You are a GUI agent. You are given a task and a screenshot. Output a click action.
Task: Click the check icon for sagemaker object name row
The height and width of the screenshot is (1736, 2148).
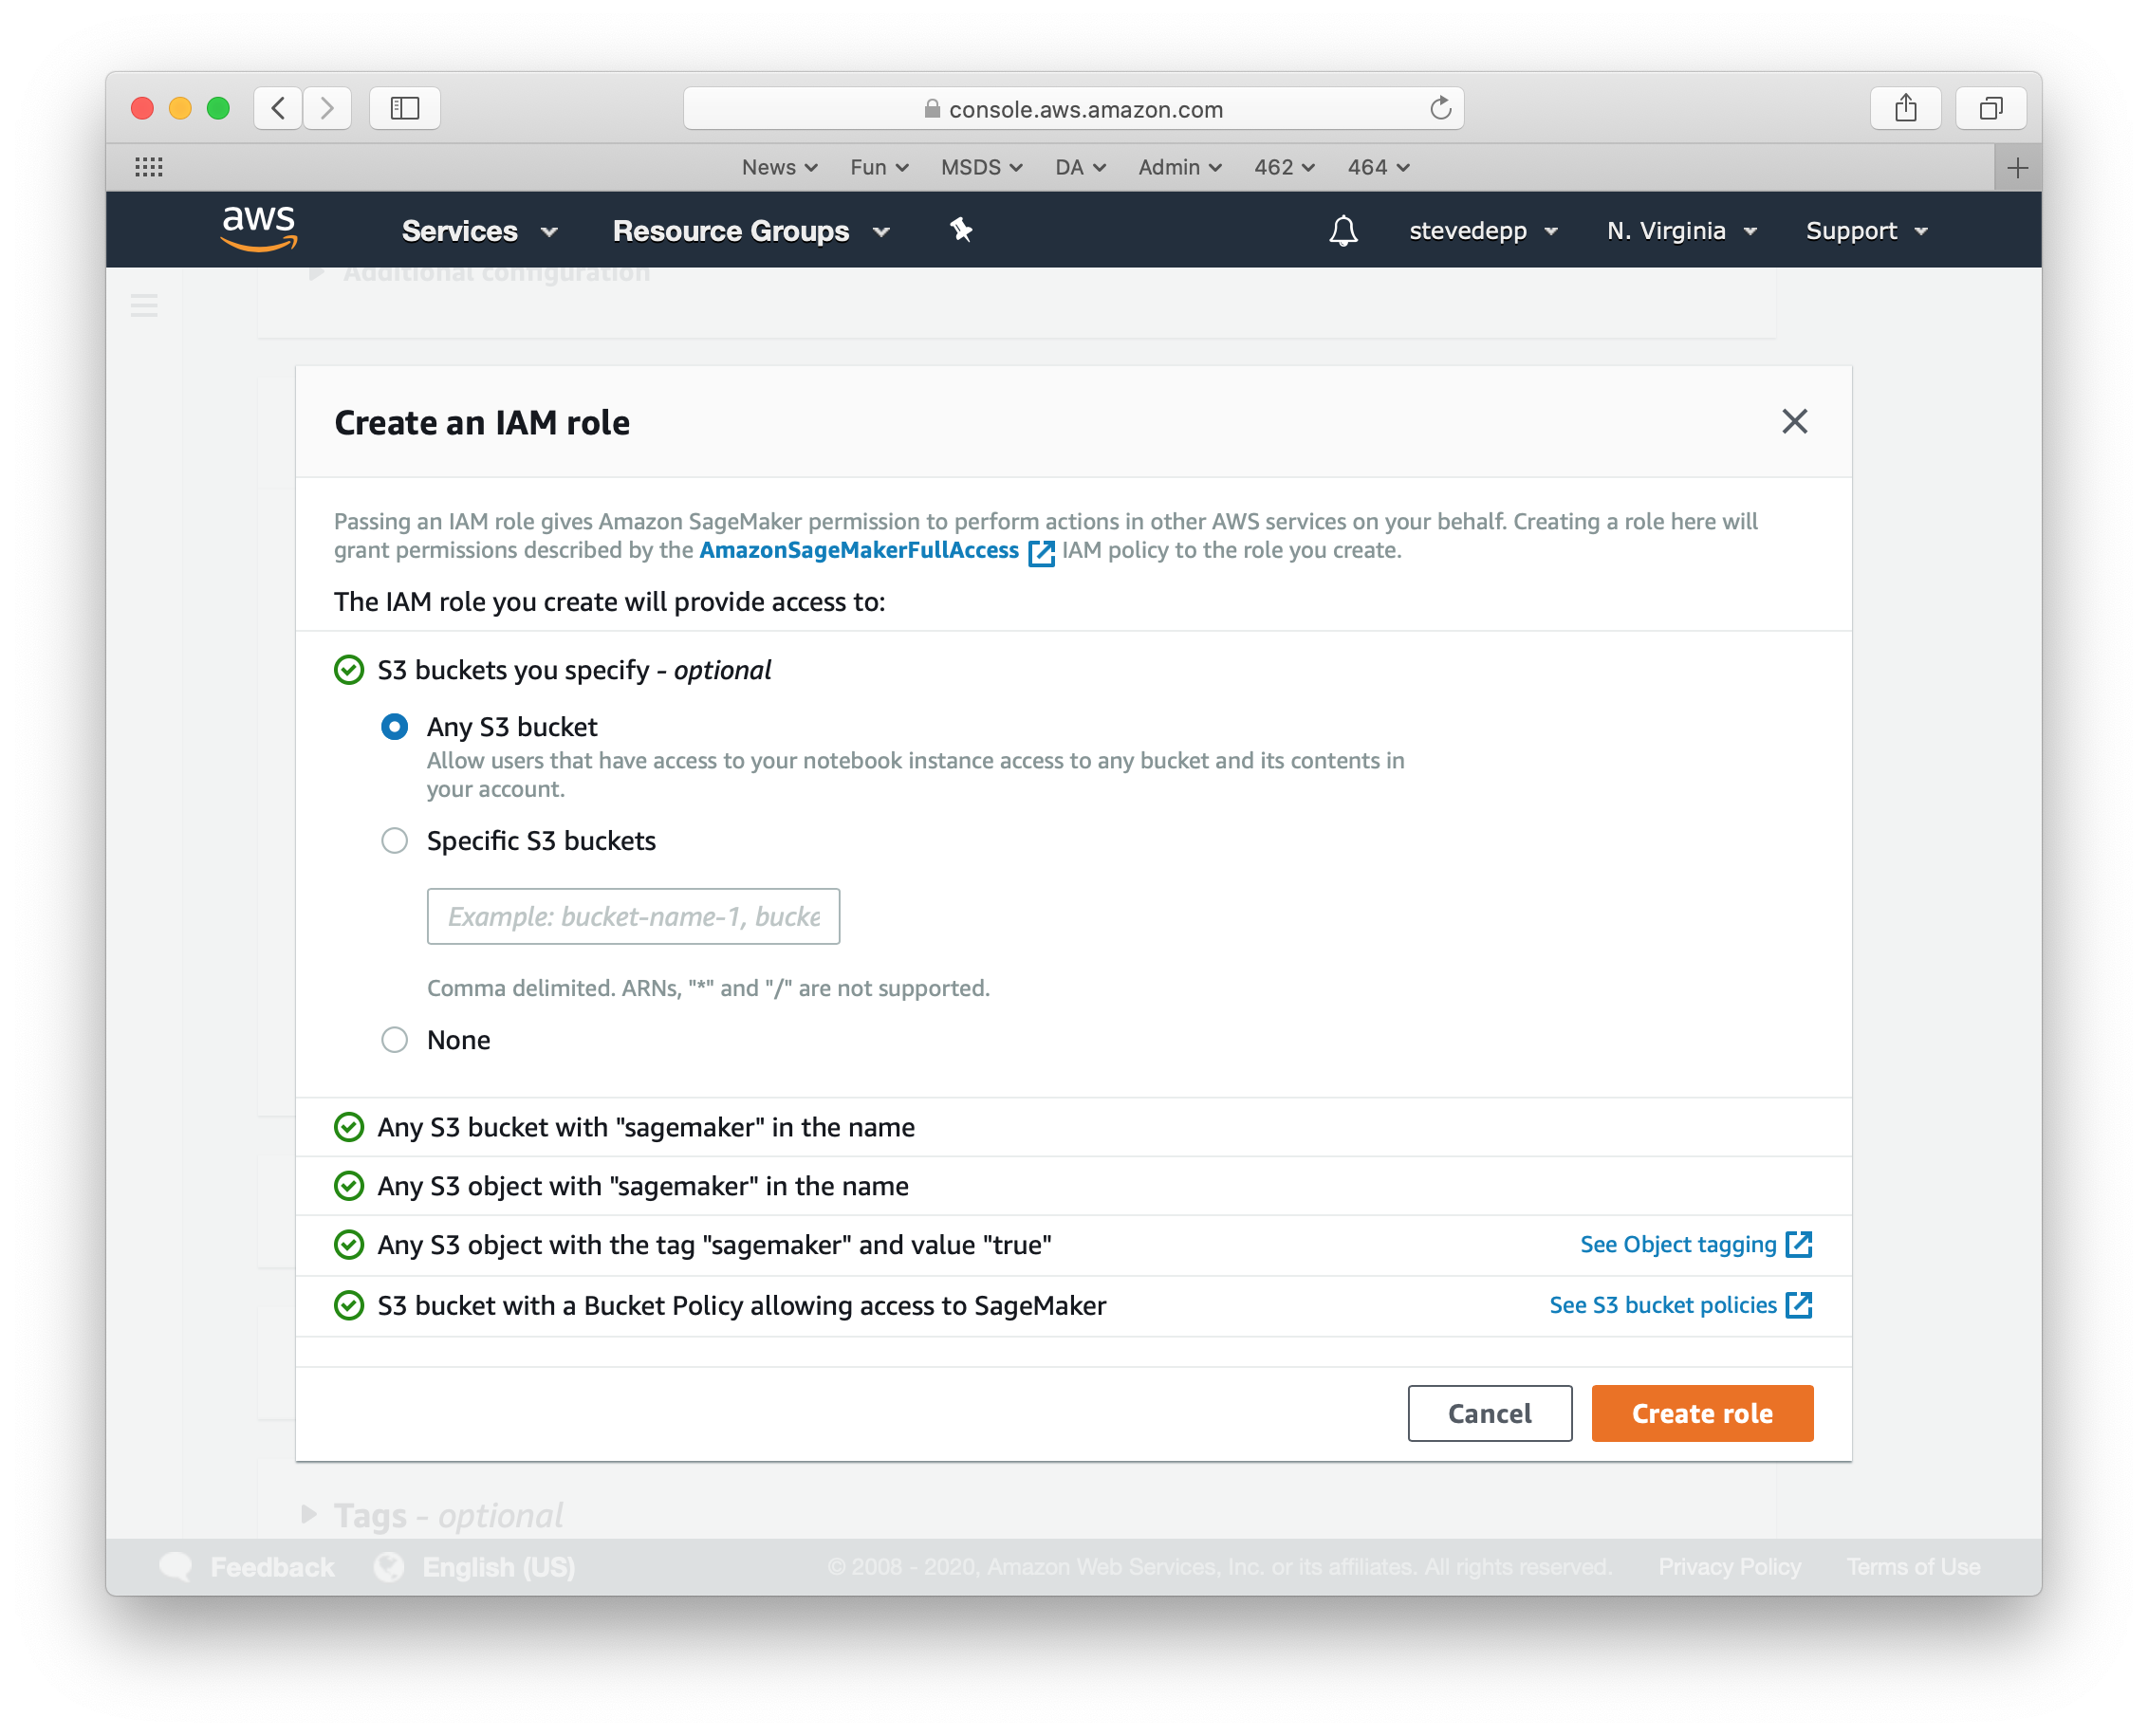(x=349, y=1186)
